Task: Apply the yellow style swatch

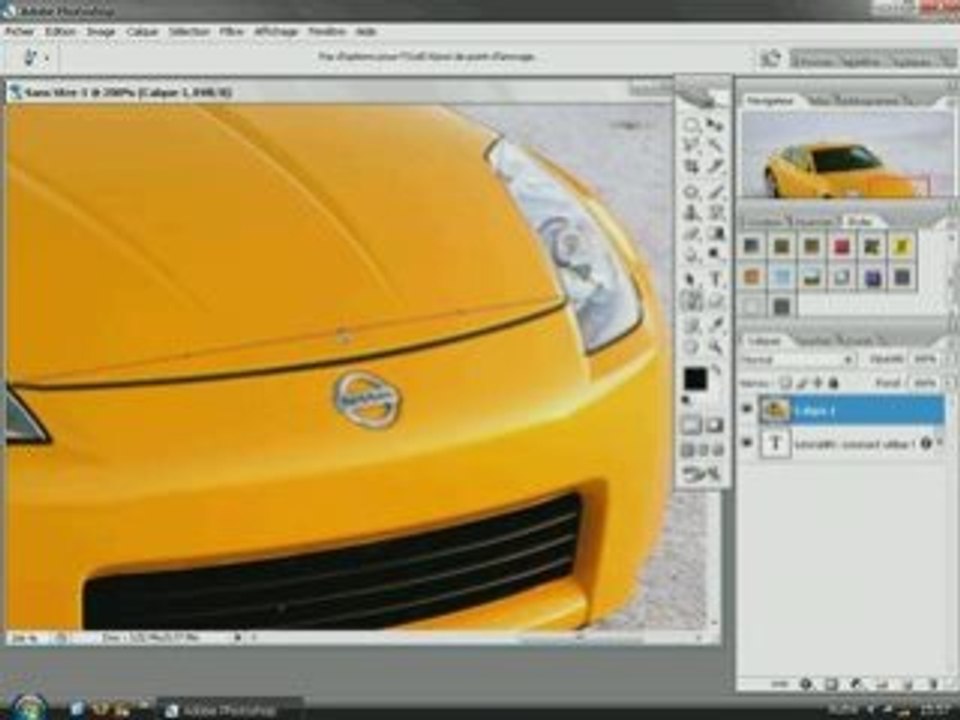Action: point(901,246)
